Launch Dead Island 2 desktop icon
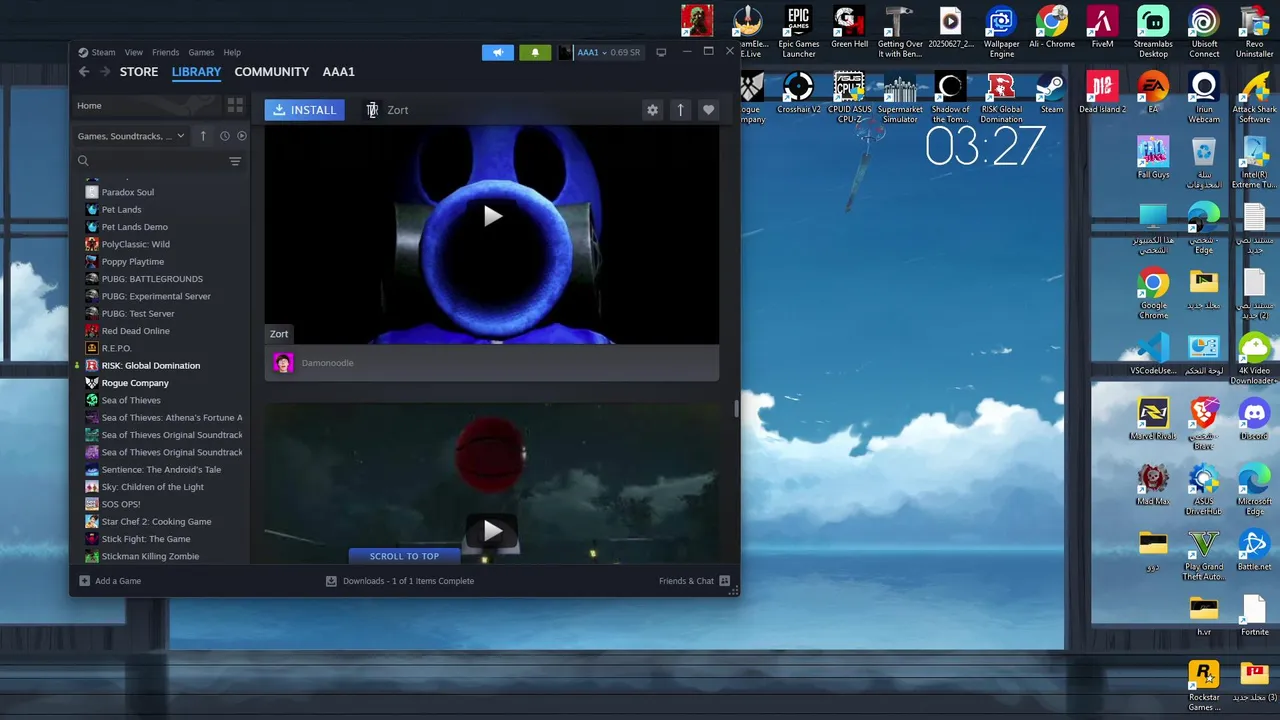The width and height of the screenshot is (1280, 720). [x=1102, y=93]
